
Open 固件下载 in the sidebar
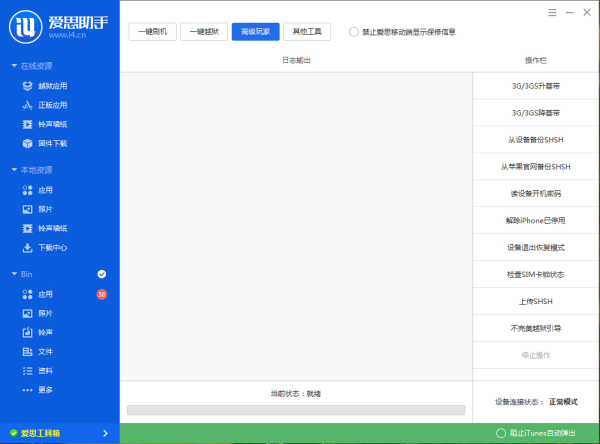[52, 143]
